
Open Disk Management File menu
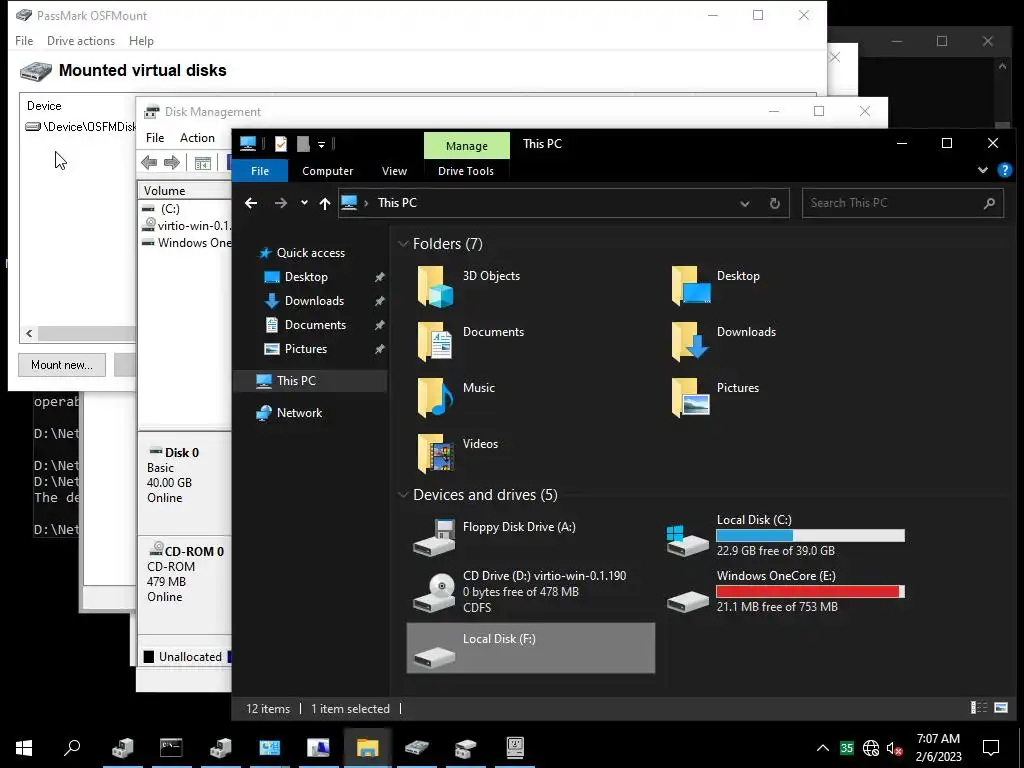(155, 138)
